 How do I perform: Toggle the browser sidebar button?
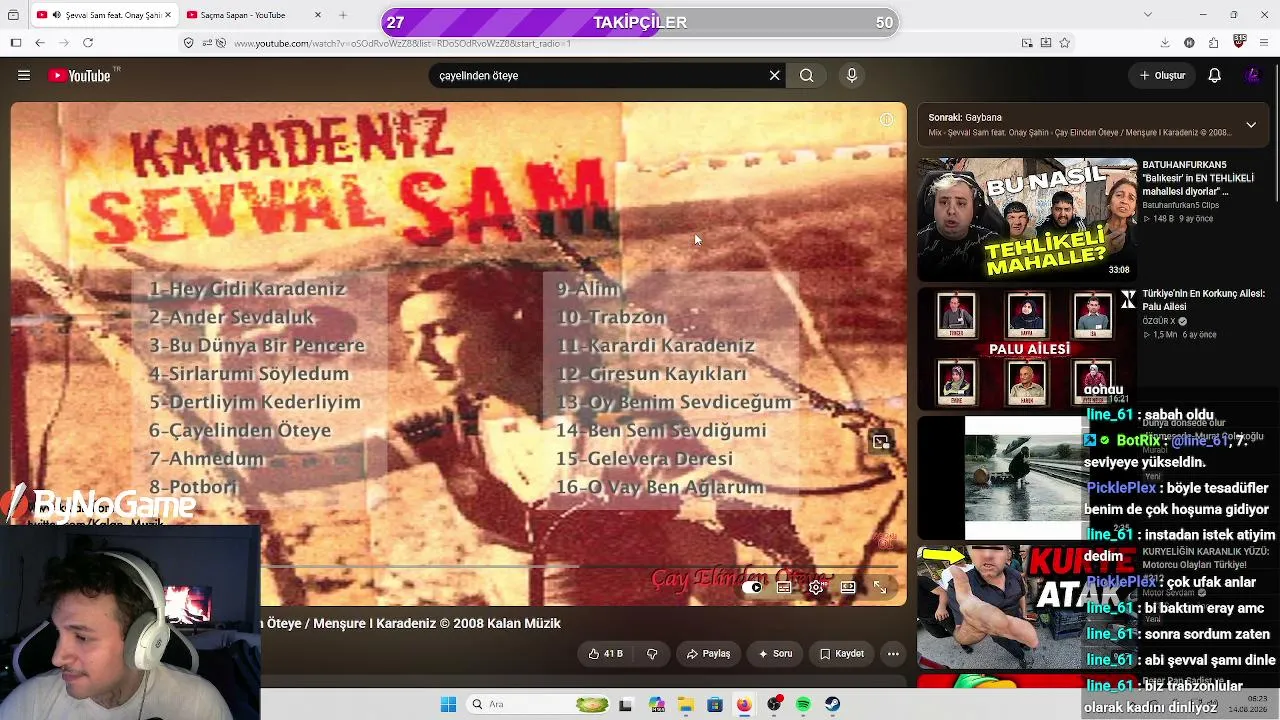(16, 43)
